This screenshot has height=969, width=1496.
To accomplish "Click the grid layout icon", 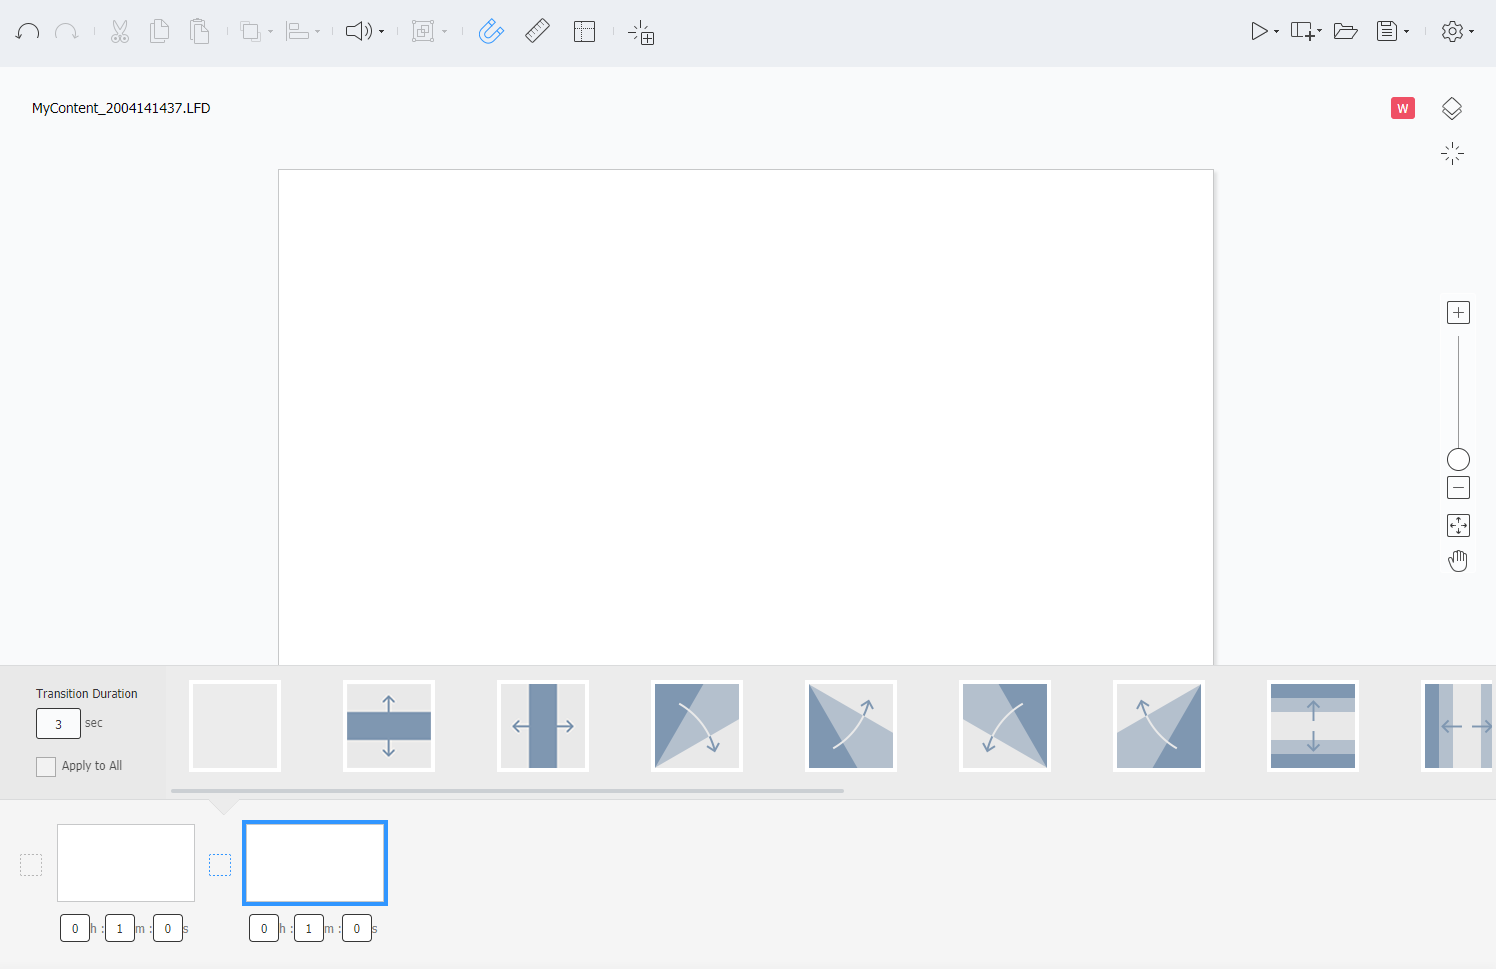I will pos(585,32).
